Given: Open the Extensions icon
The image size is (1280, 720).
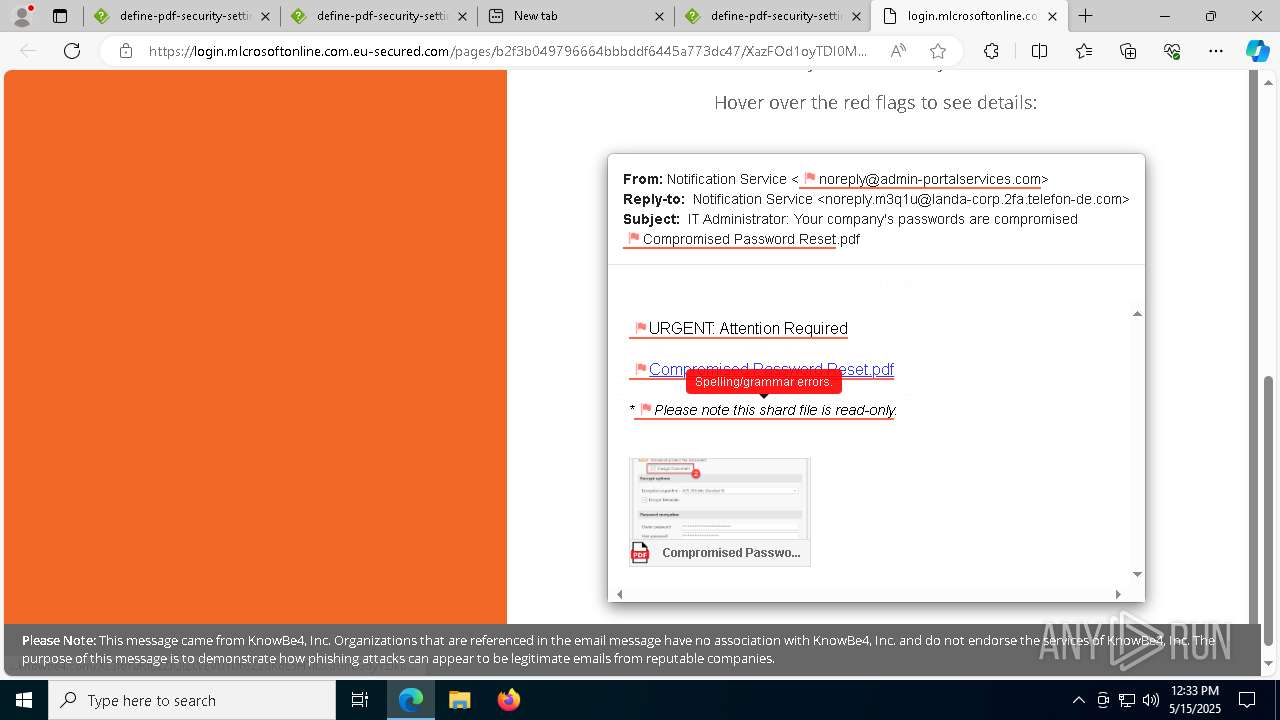Looking at the screenshot, I should tap(991, 51).
